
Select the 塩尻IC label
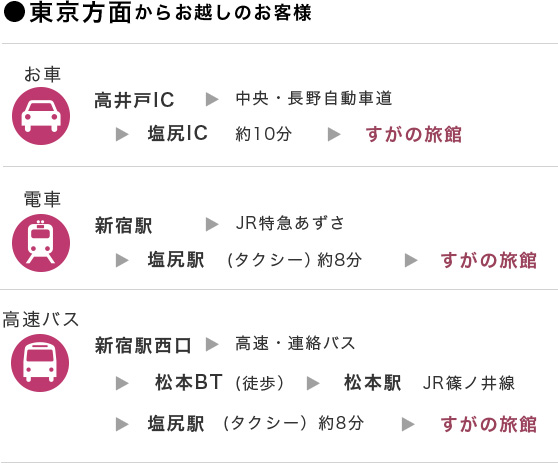tap(178, 133)
